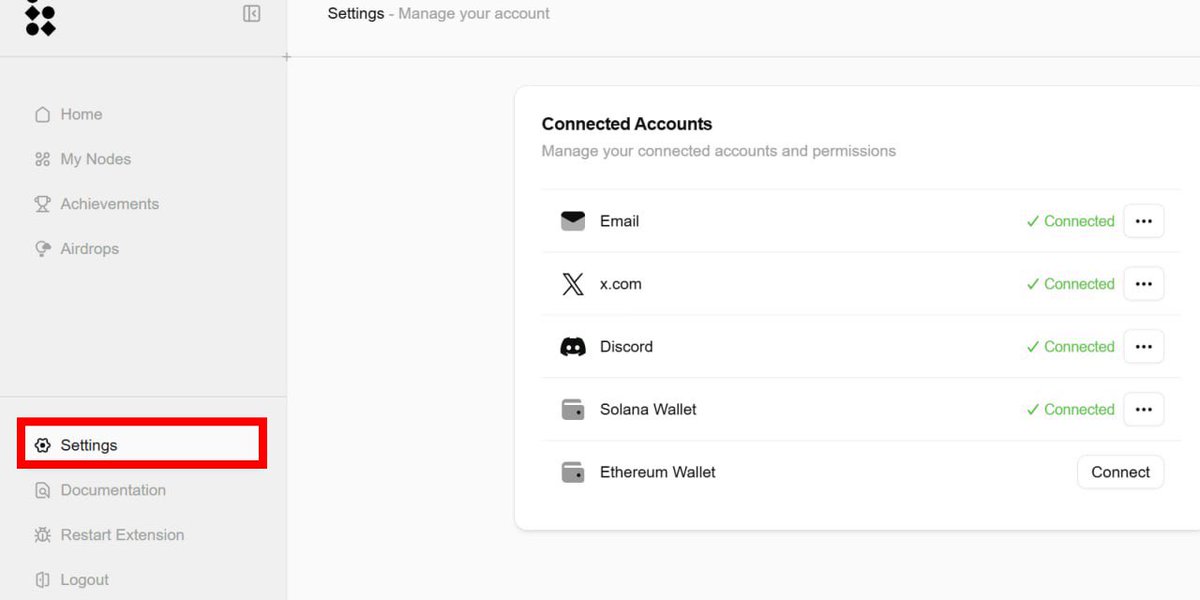
Task: Click the Solana Wallet row label
Action: coord(648,409)
